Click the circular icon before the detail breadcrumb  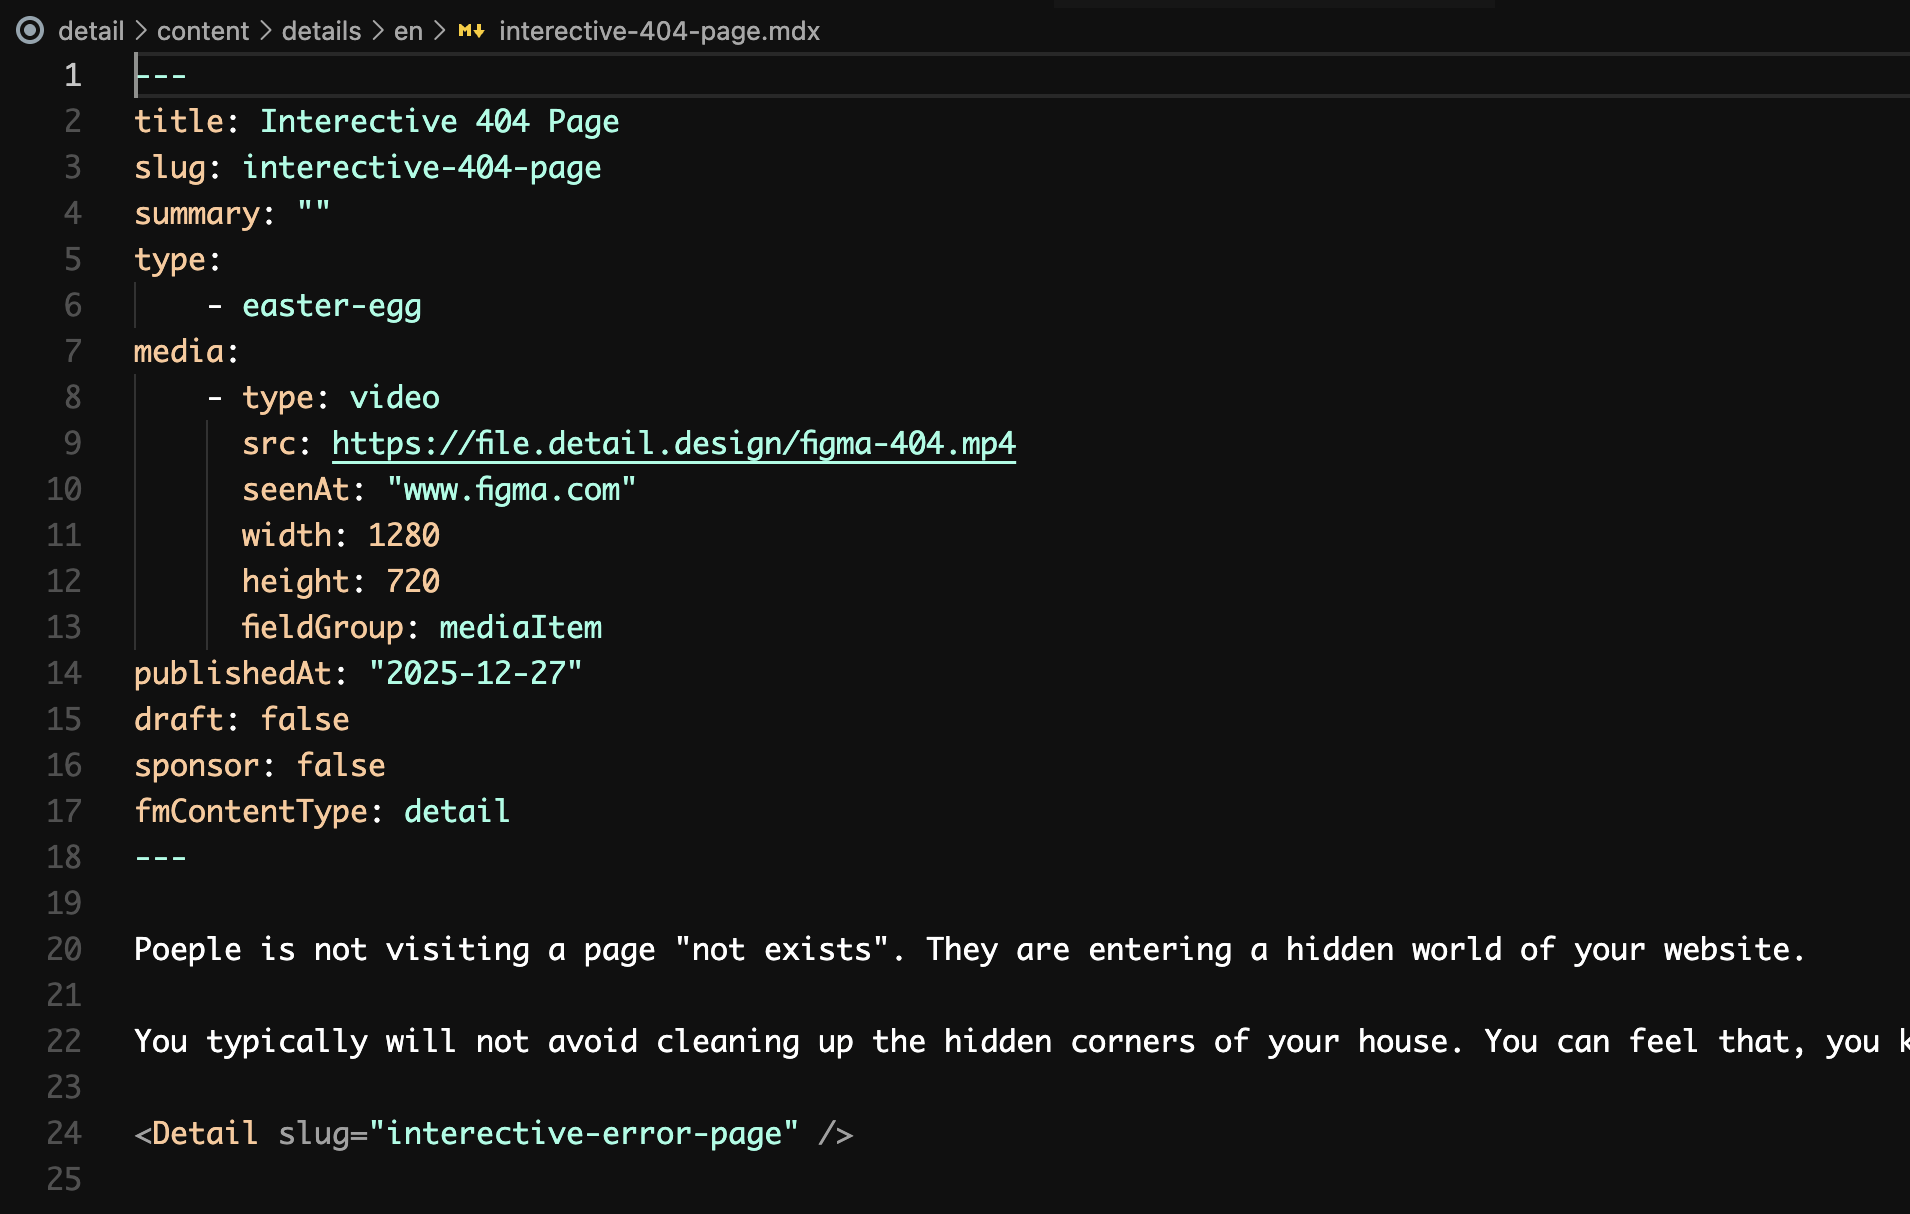coord(31,31)
